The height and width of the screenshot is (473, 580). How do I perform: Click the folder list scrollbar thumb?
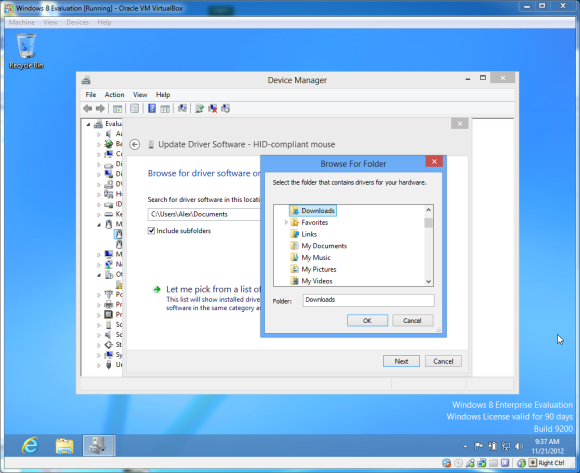coord(428,223)
